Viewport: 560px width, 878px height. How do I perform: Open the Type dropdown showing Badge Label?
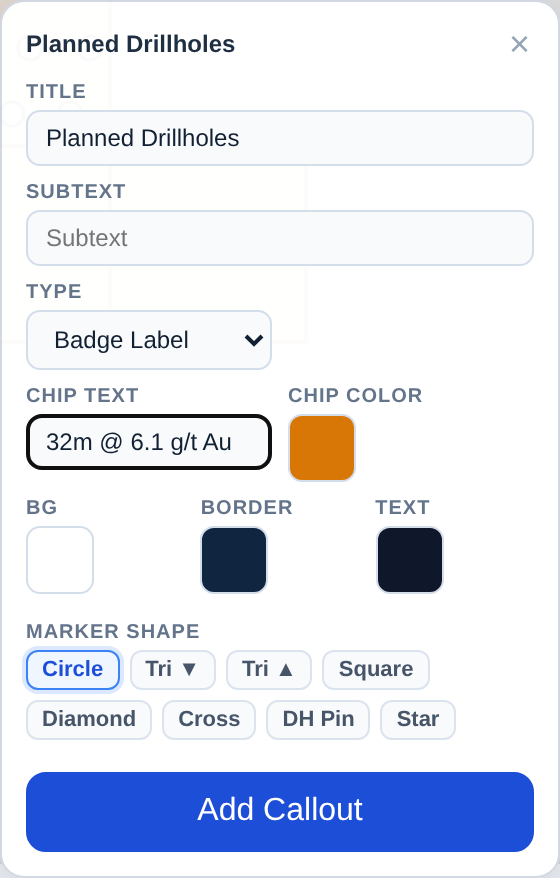pyautogui.click(x=149, y=340)
